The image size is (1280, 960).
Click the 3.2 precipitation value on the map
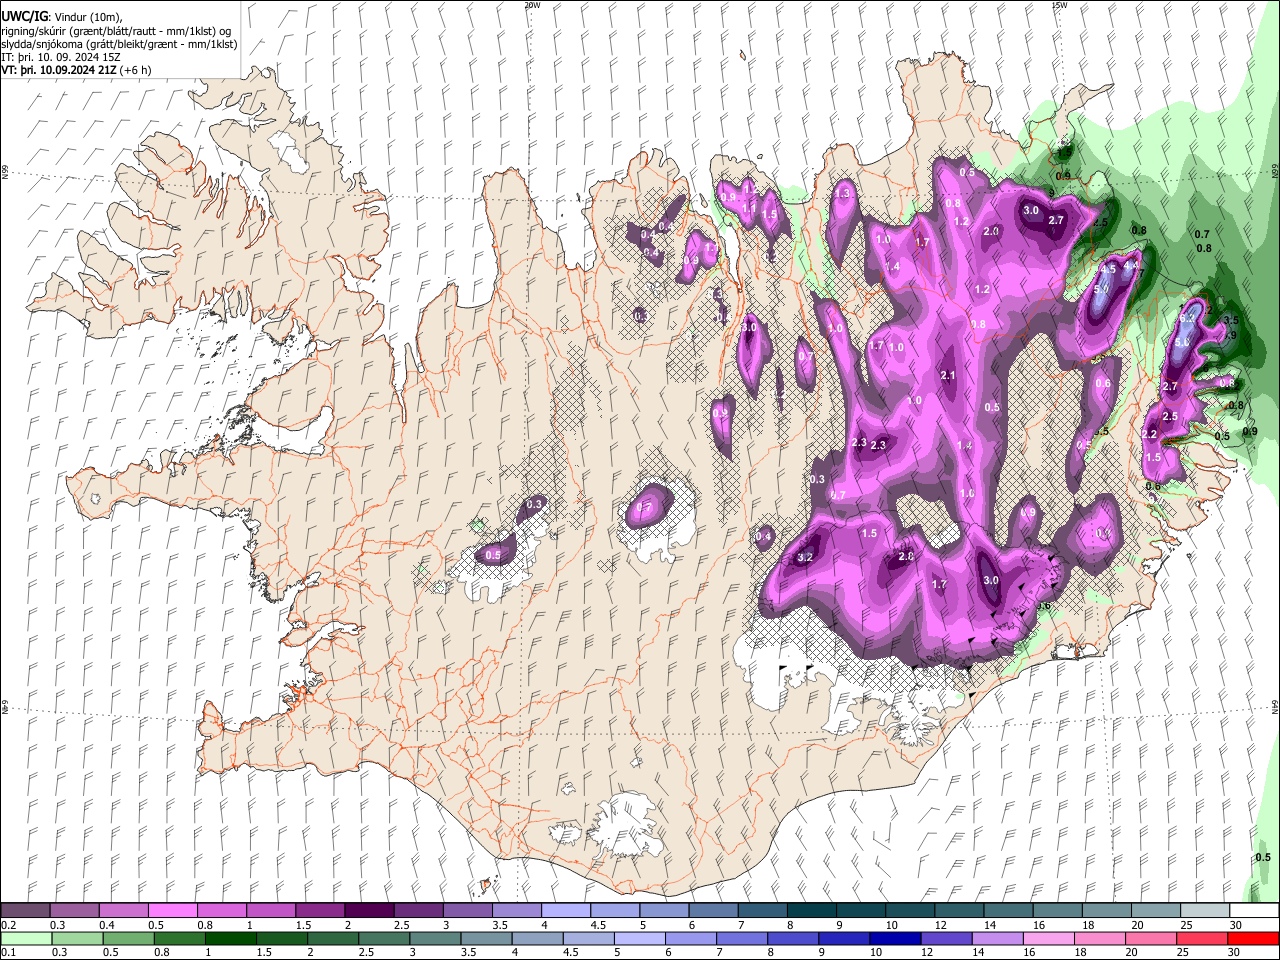pos(806,558)
